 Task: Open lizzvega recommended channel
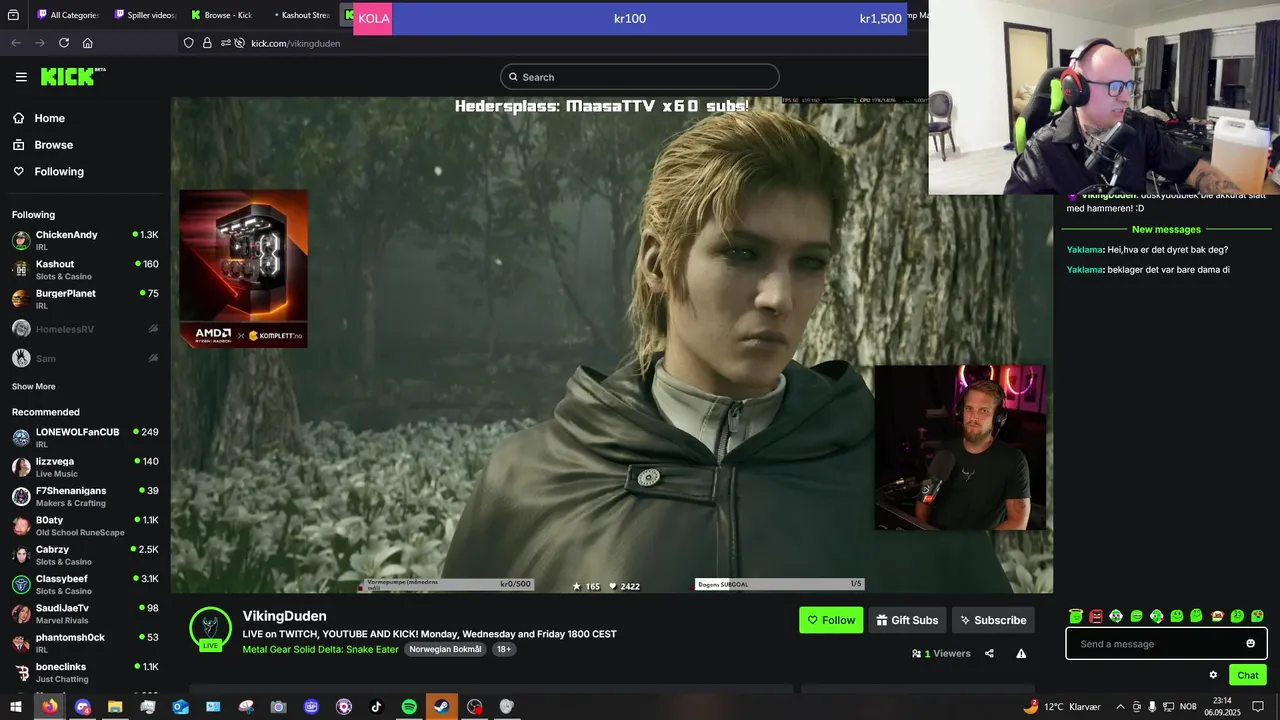[85, 467]
